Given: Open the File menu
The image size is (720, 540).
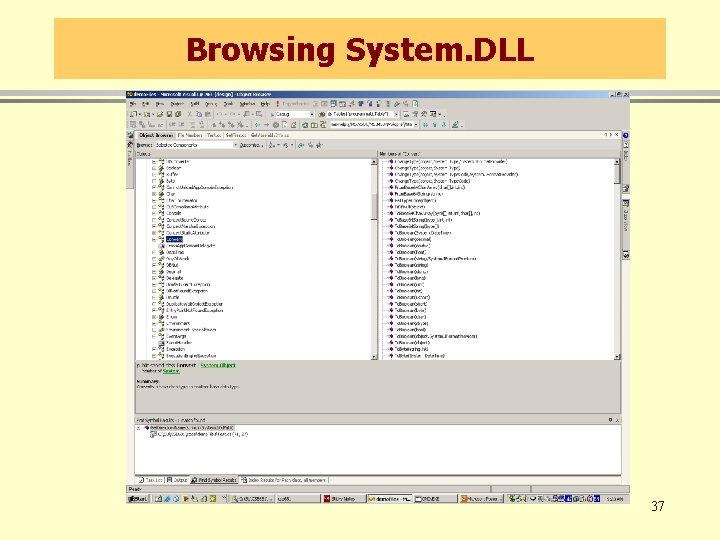Looking at the screenshot, I should pos(133,104).
